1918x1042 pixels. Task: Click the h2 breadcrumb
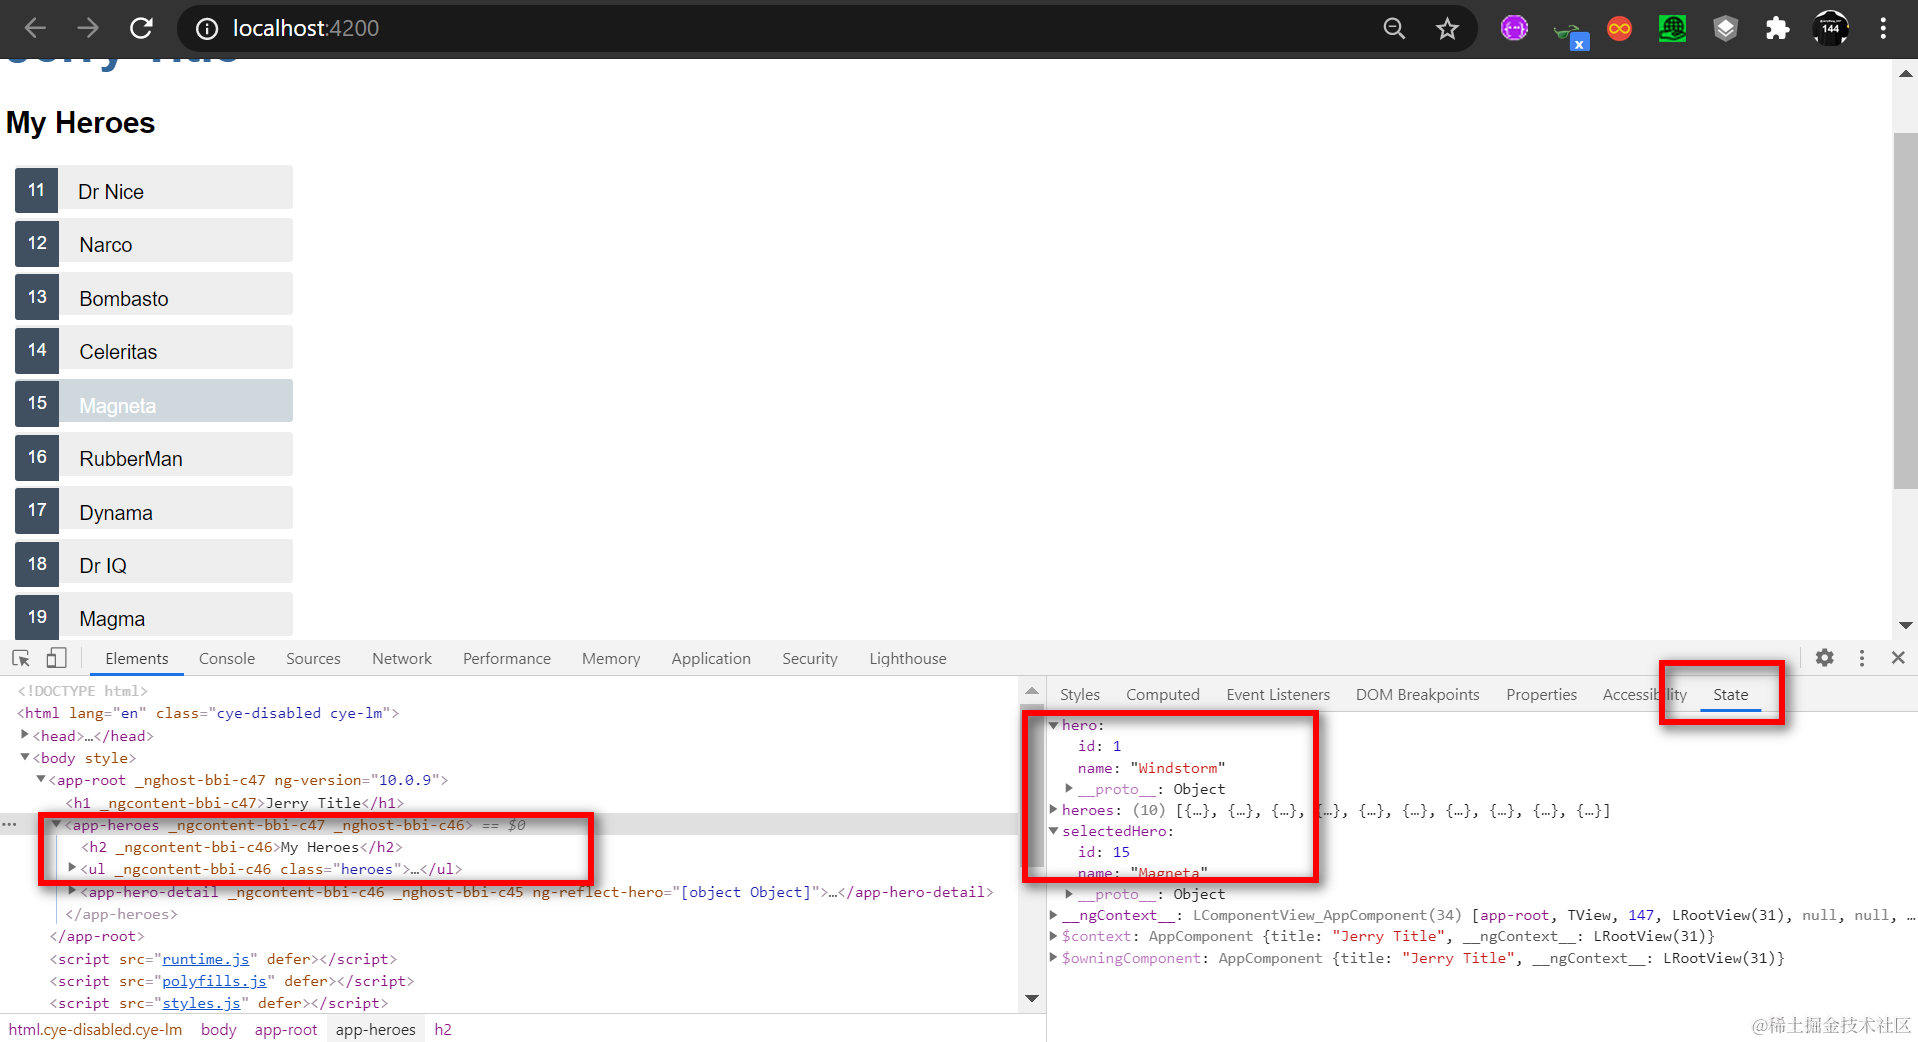443,1030
